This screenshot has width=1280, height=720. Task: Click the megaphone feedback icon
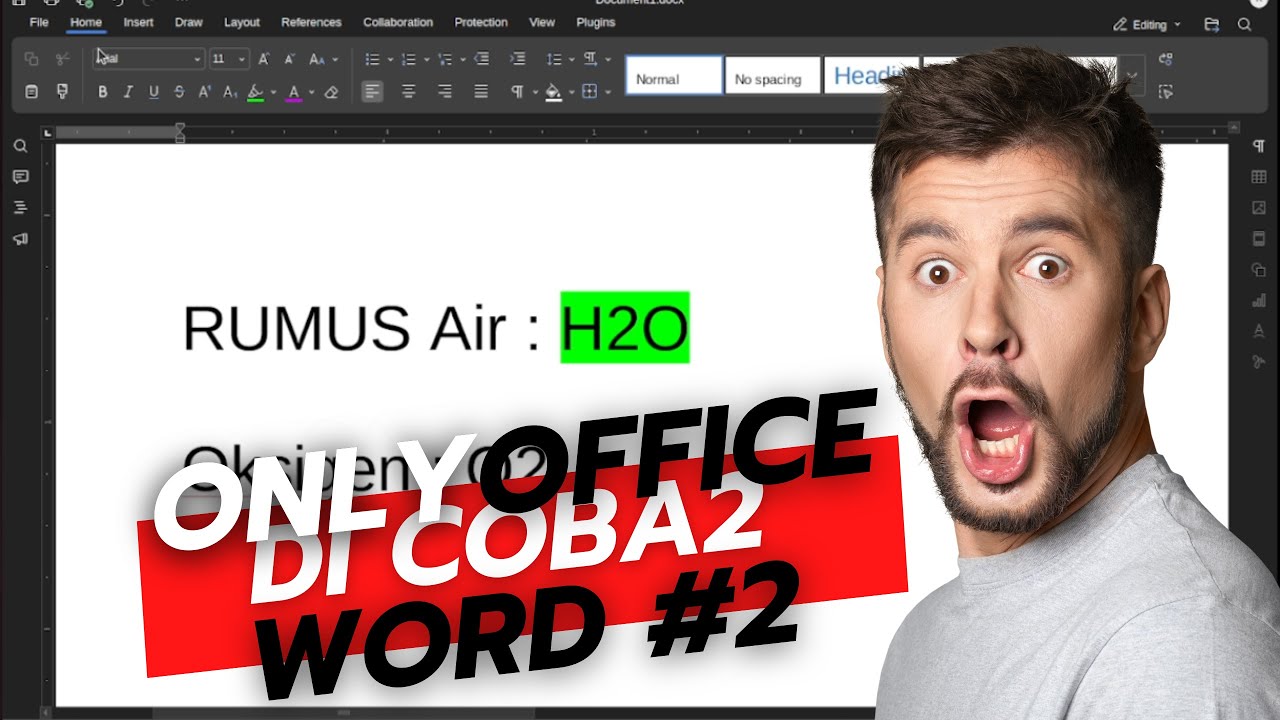point(20,238)
